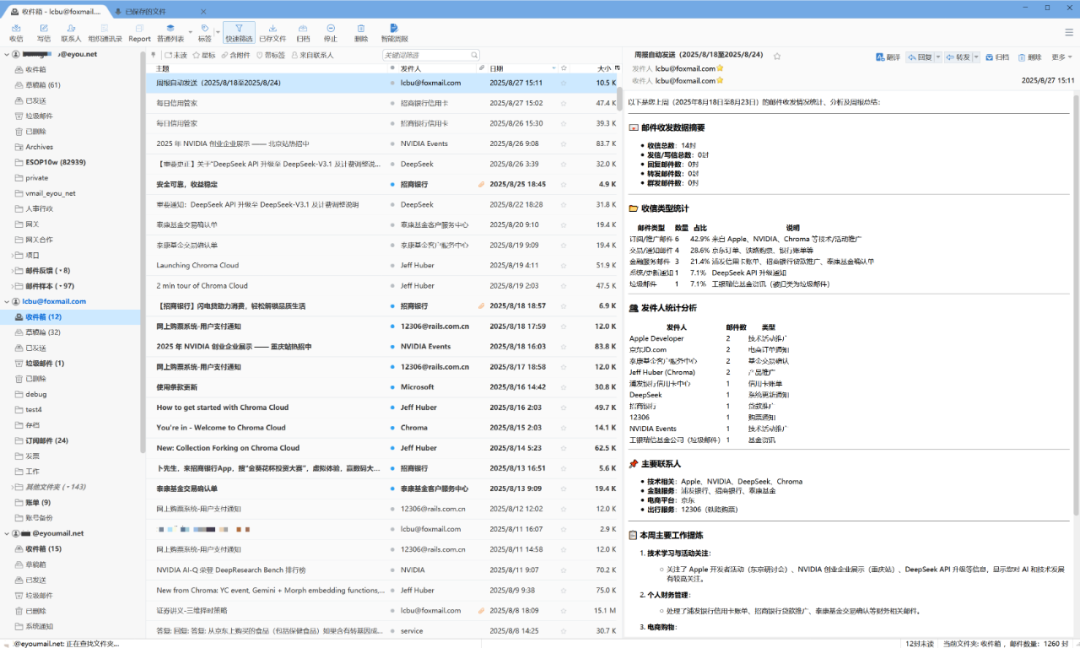Delete the message using preview 删除 icon
The width and height of the screenshot is (1080, 648).
pos(1029,58)
